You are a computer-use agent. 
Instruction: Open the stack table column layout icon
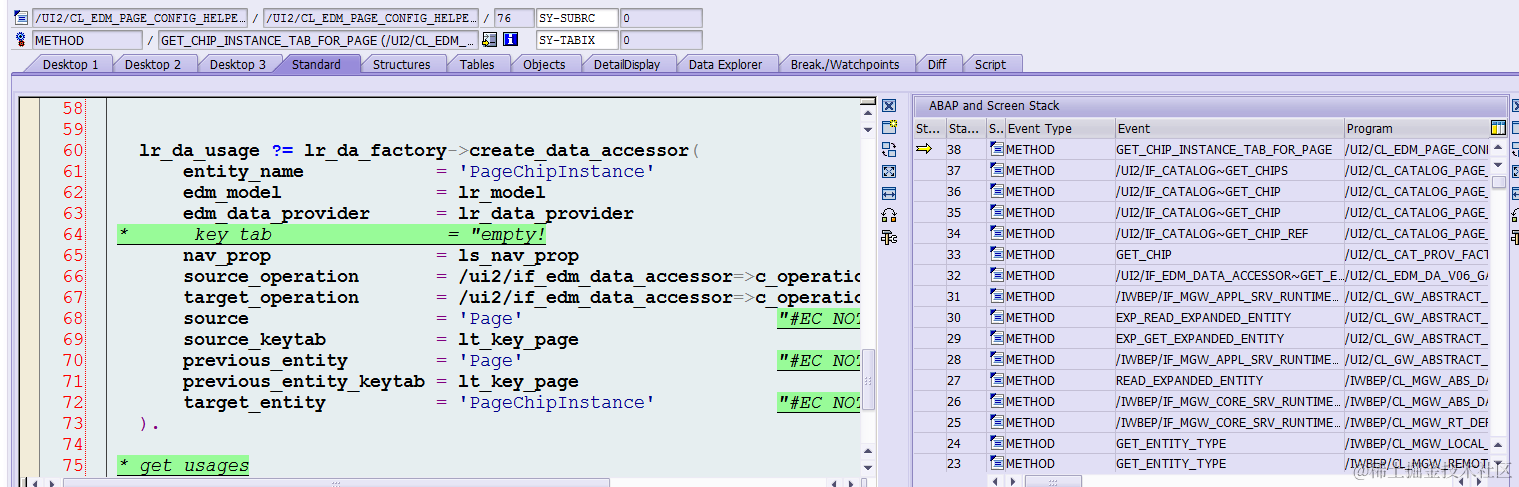[1497, 128]
